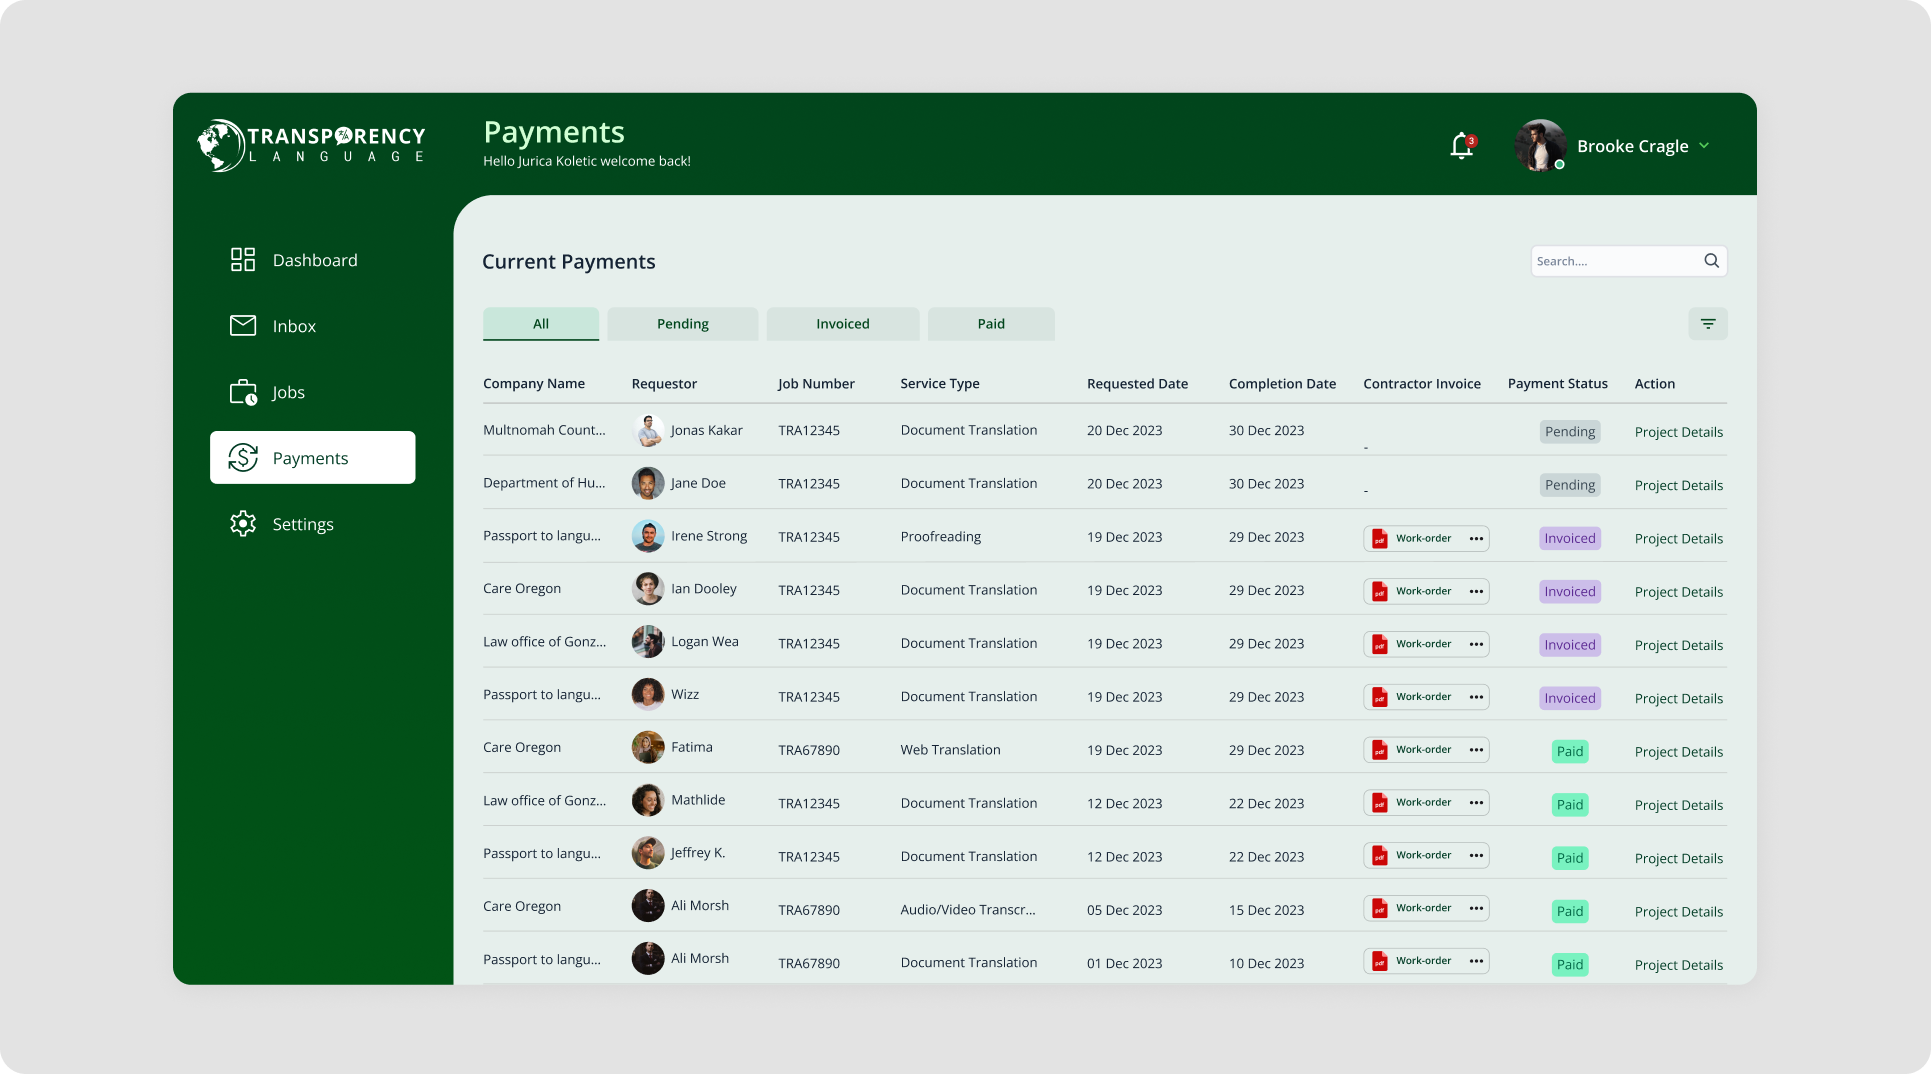Click the Company Name column header
1931x1074 pixels.
point(534,384)
